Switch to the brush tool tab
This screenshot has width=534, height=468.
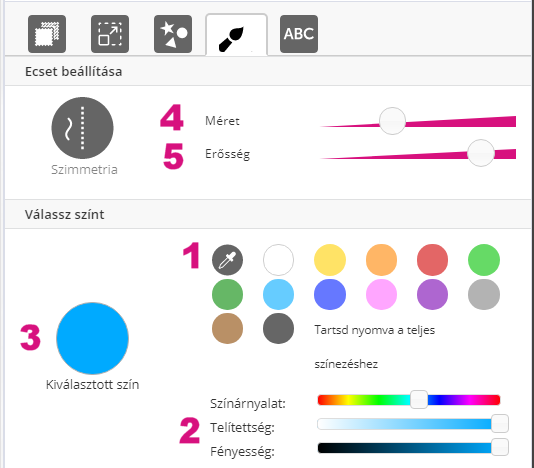pos(236,35)
